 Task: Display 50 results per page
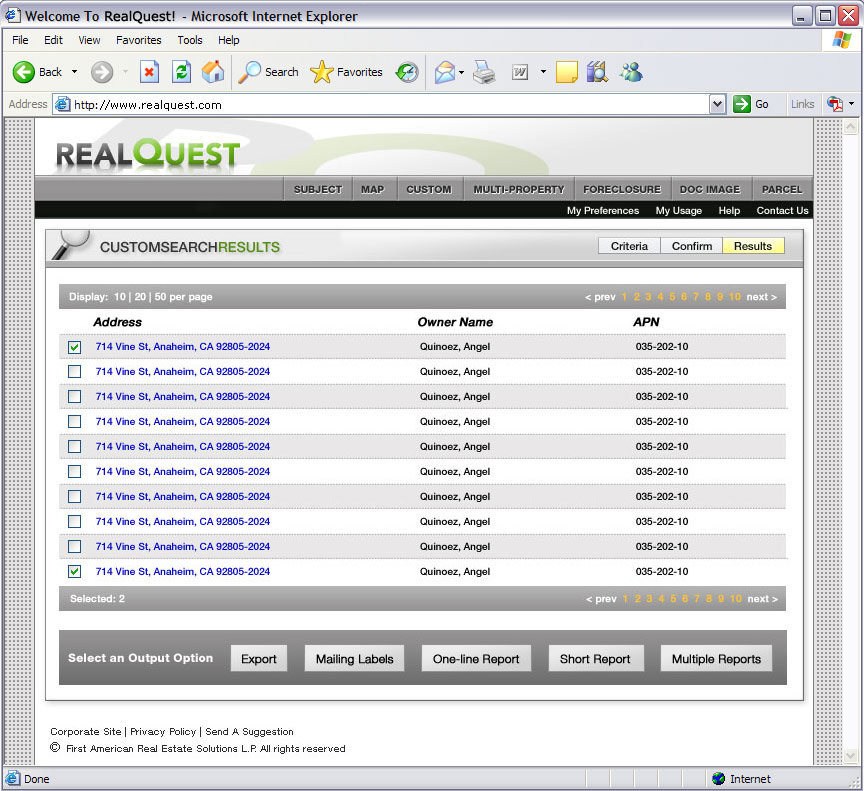tap(160, 297)
